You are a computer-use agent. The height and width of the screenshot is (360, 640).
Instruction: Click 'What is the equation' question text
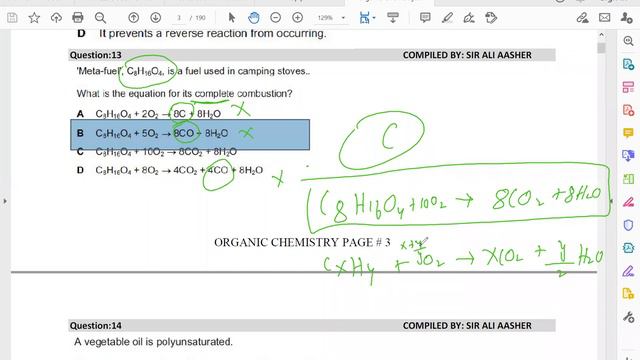[x=184, y=93]
